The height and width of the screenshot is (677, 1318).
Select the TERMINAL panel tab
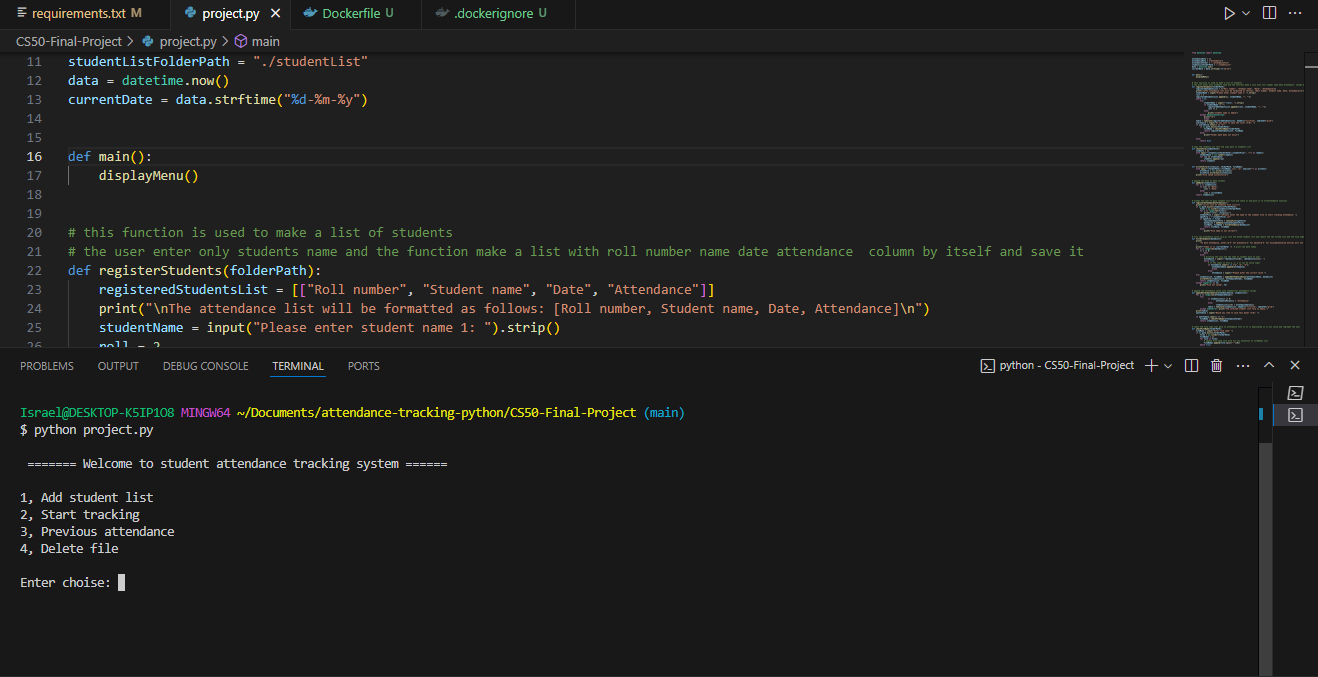298,366
